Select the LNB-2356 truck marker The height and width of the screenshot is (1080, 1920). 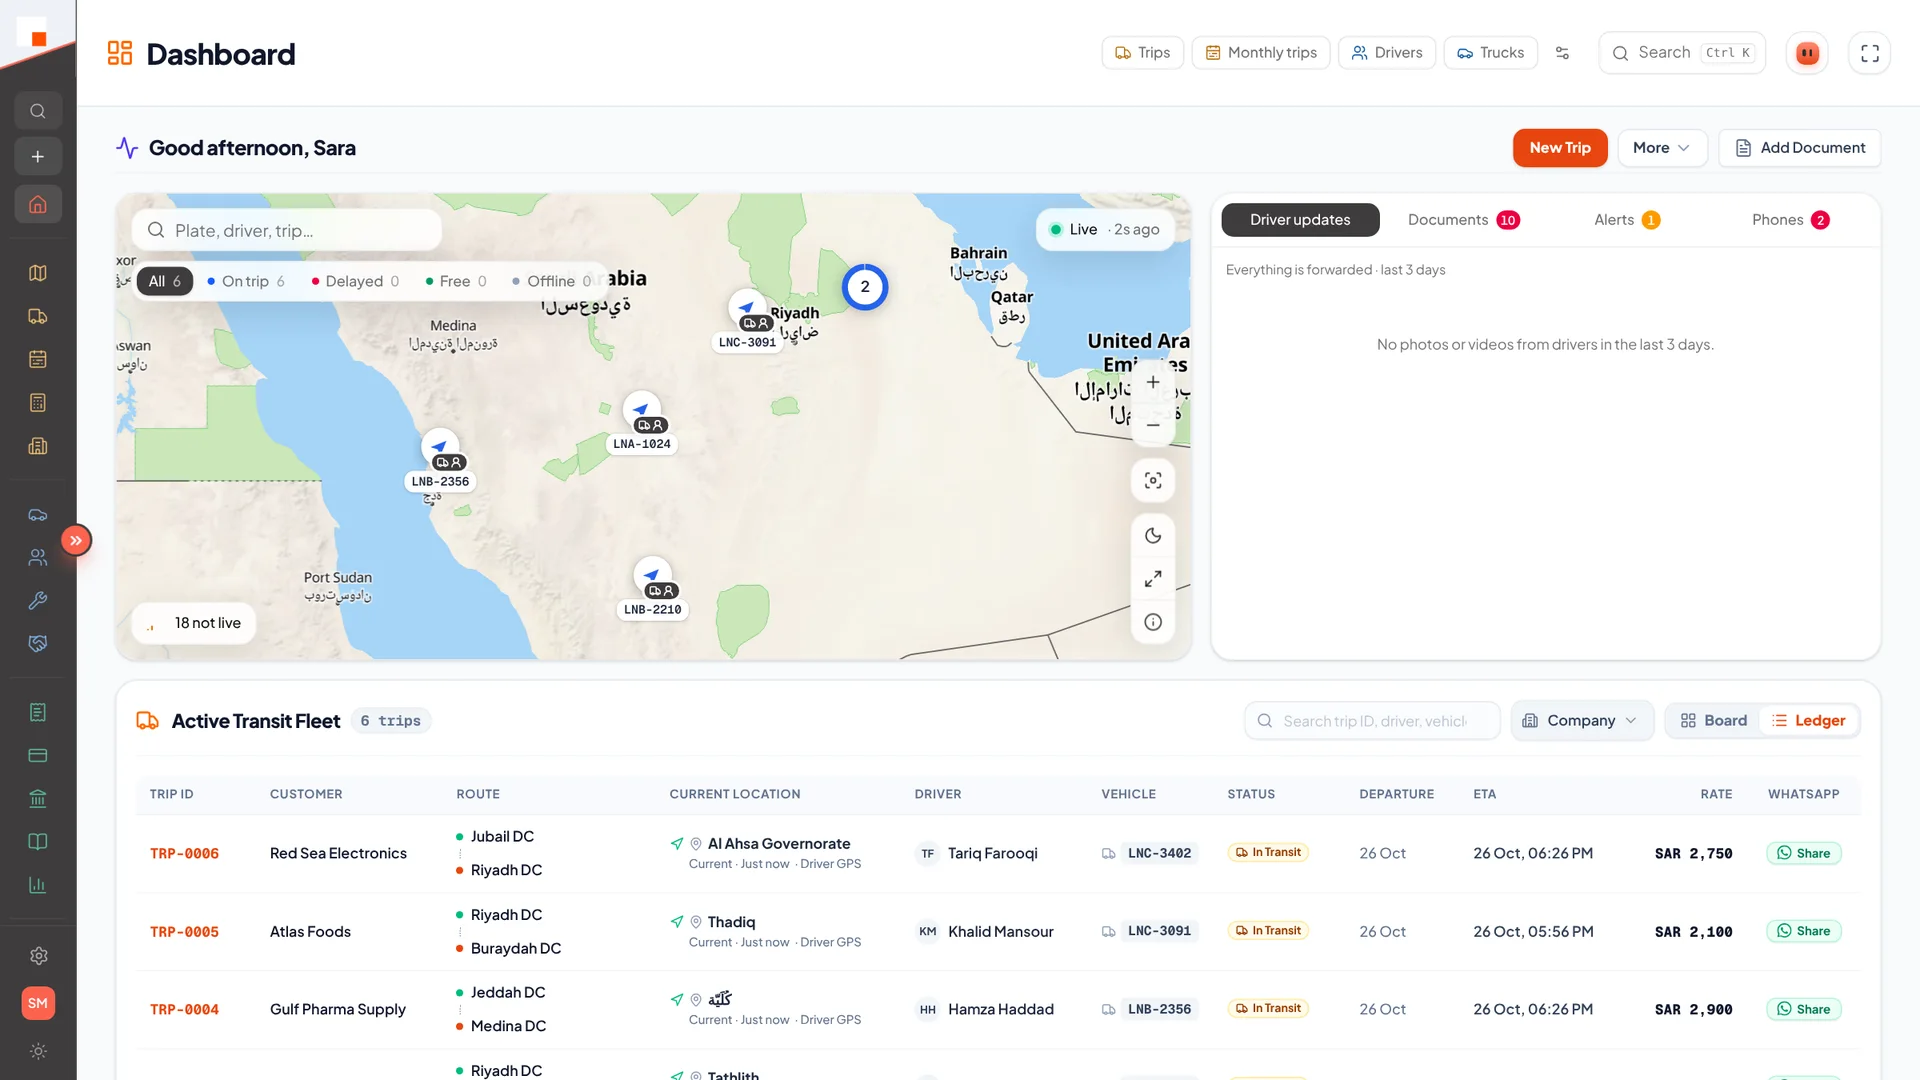pos(440,461)
